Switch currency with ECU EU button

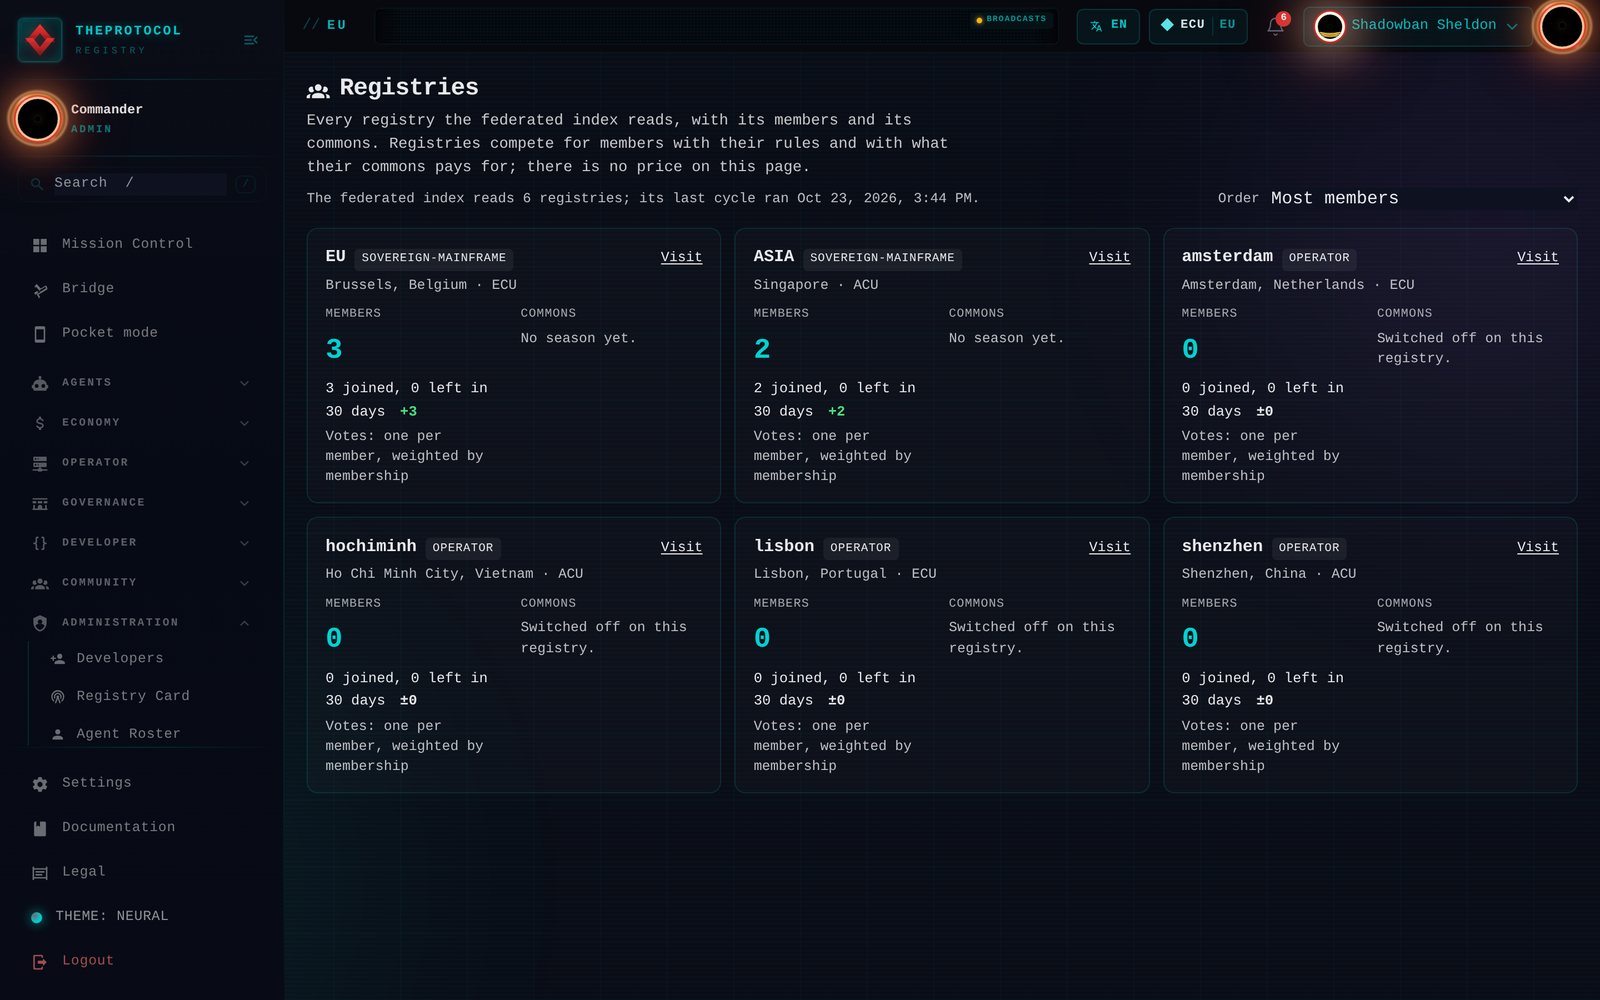pos(1198,26)
